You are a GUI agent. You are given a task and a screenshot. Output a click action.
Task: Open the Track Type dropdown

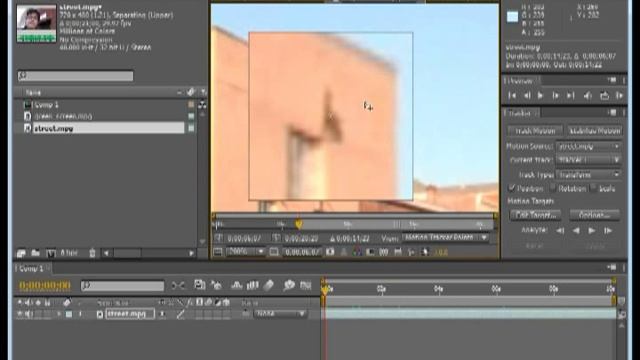click(x=589, y=175)
